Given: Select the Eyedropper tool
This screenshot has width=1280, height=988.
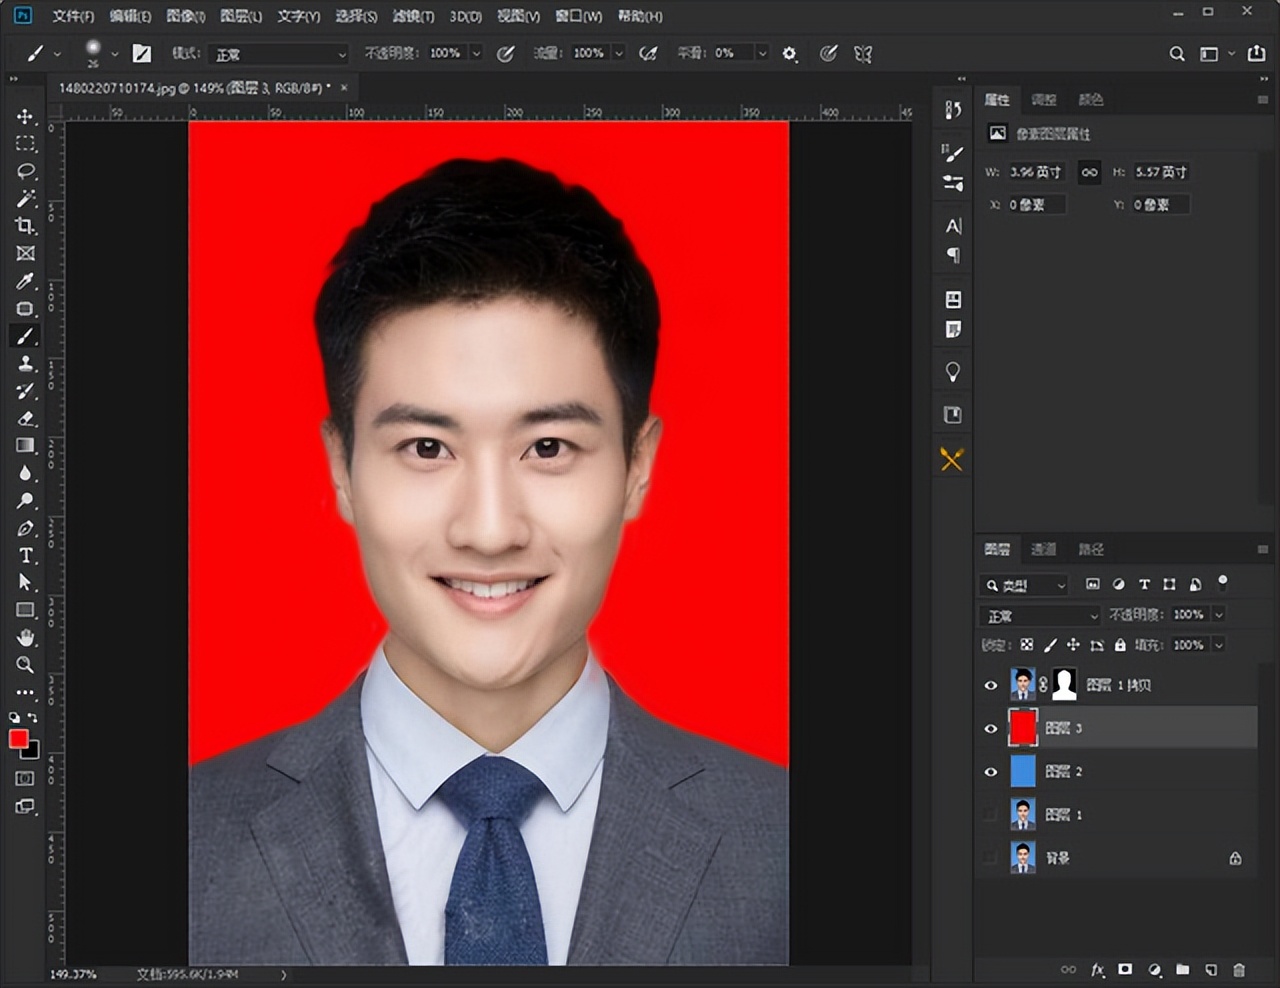Looking at the screenshot, I should click(x=25, y=281).
